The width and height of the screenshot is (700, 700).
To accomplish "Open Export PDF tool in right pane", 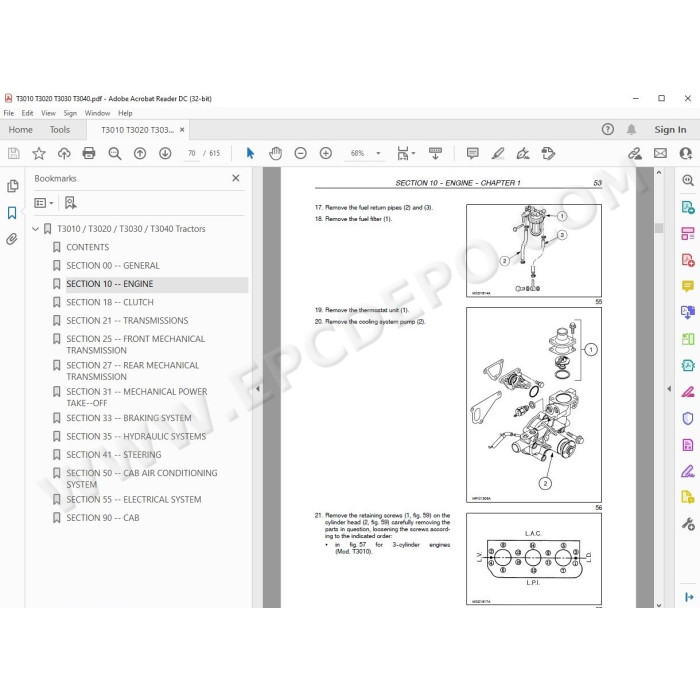I will click(688, 207).
